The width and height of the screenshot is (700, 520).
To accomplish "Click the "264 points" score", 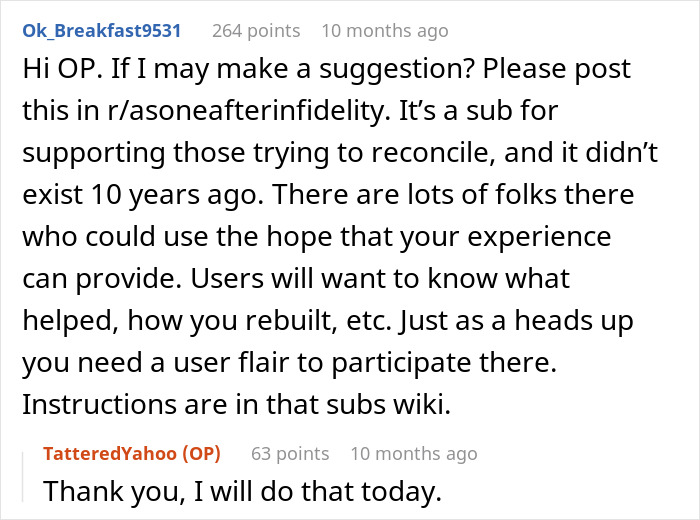I will (255, 31).
